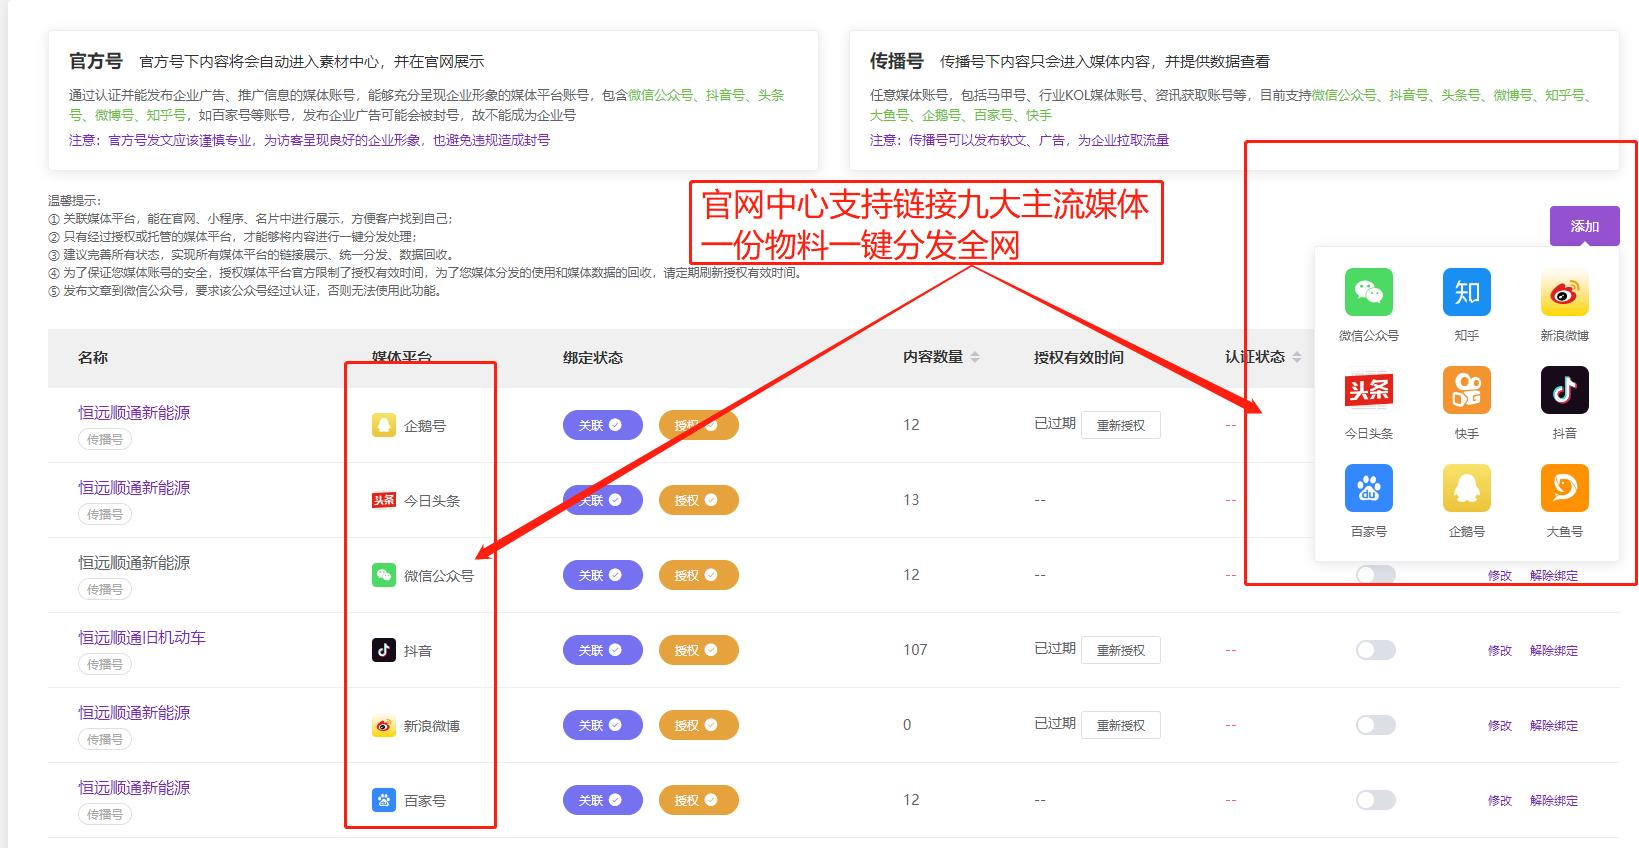Image resolution: width=1639 pixels, height=848 pixels.
Task: Choose 新浪微博 icon in the add popup
Action: coord(1564,292)
